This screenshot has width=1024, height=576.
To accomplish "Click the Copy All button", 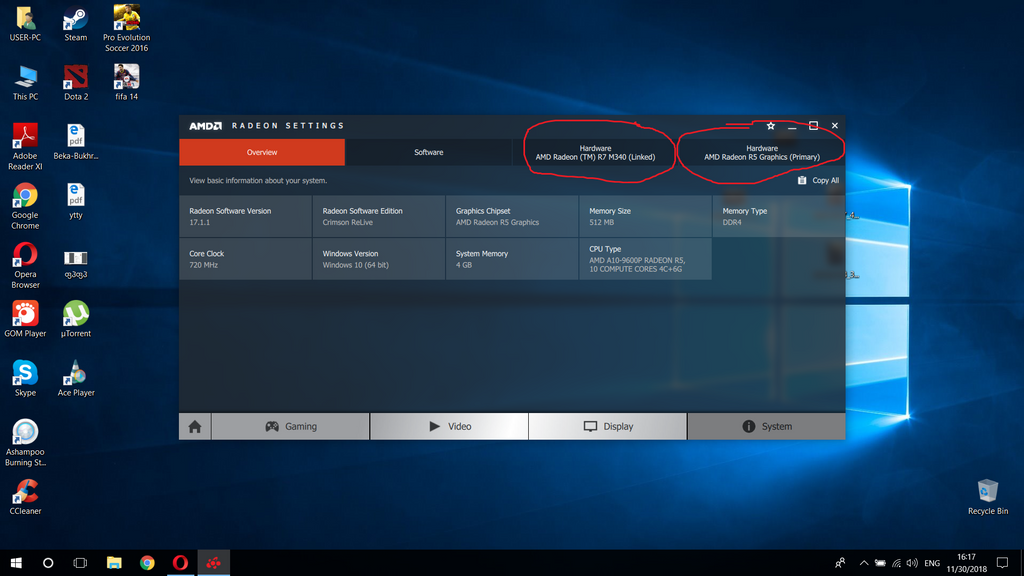I will tap(818, 180).
